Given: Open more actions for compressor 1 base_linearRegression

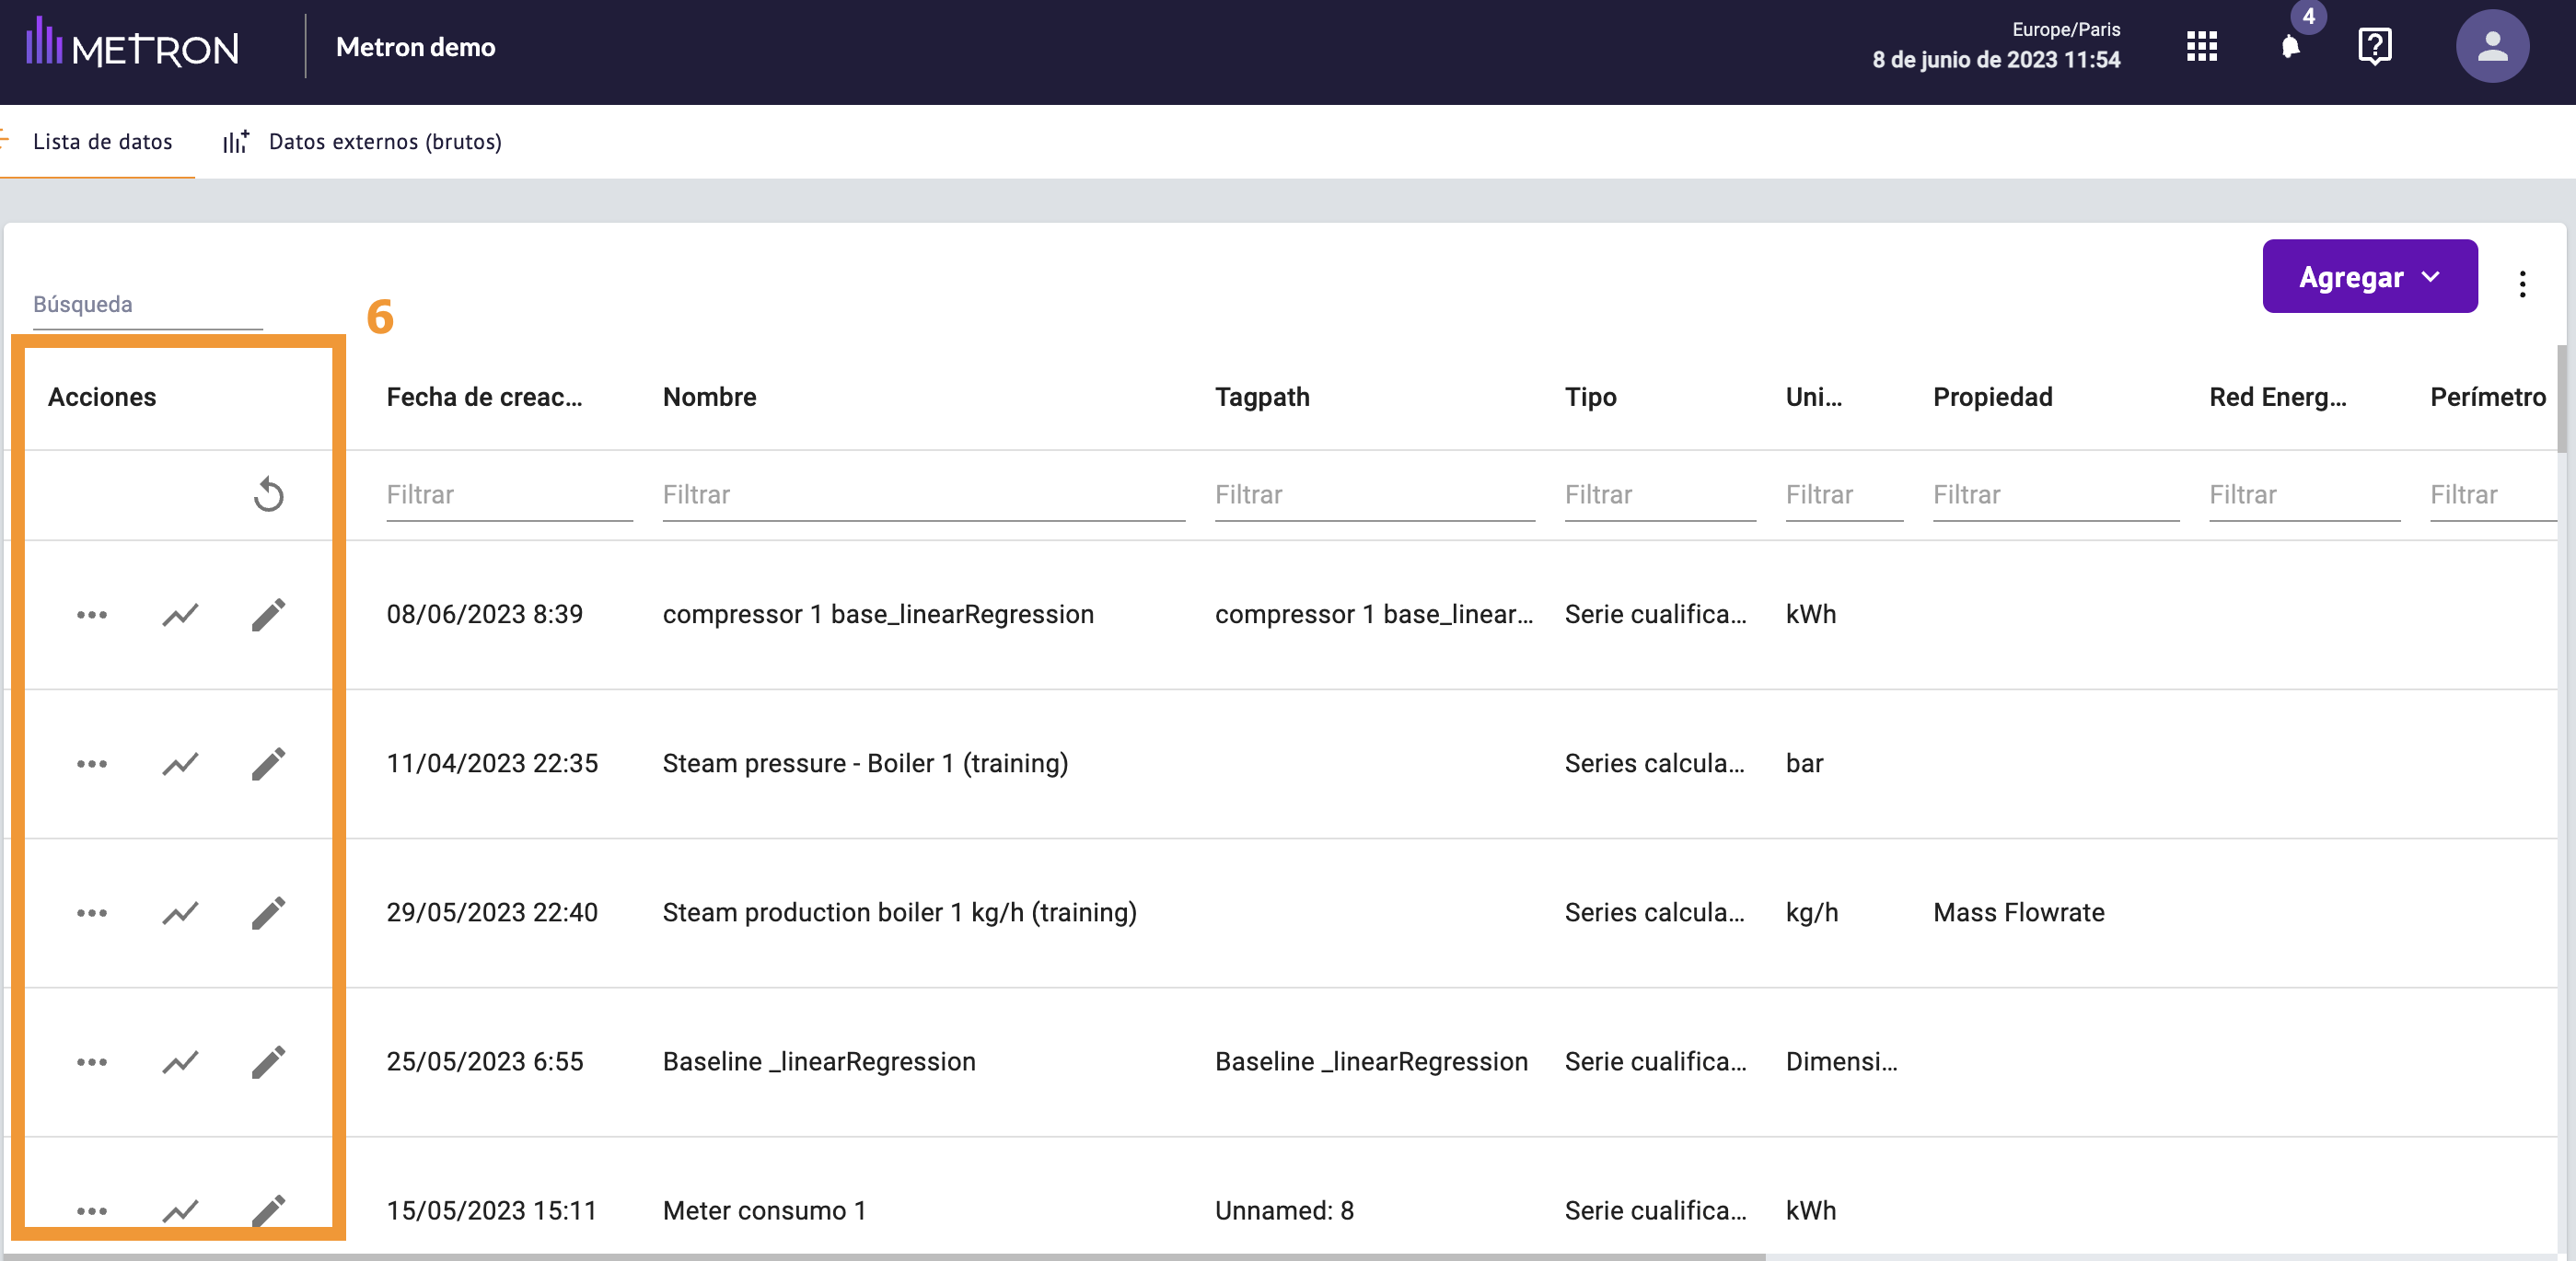Looking at the screenshot, I should coord(92,615).
